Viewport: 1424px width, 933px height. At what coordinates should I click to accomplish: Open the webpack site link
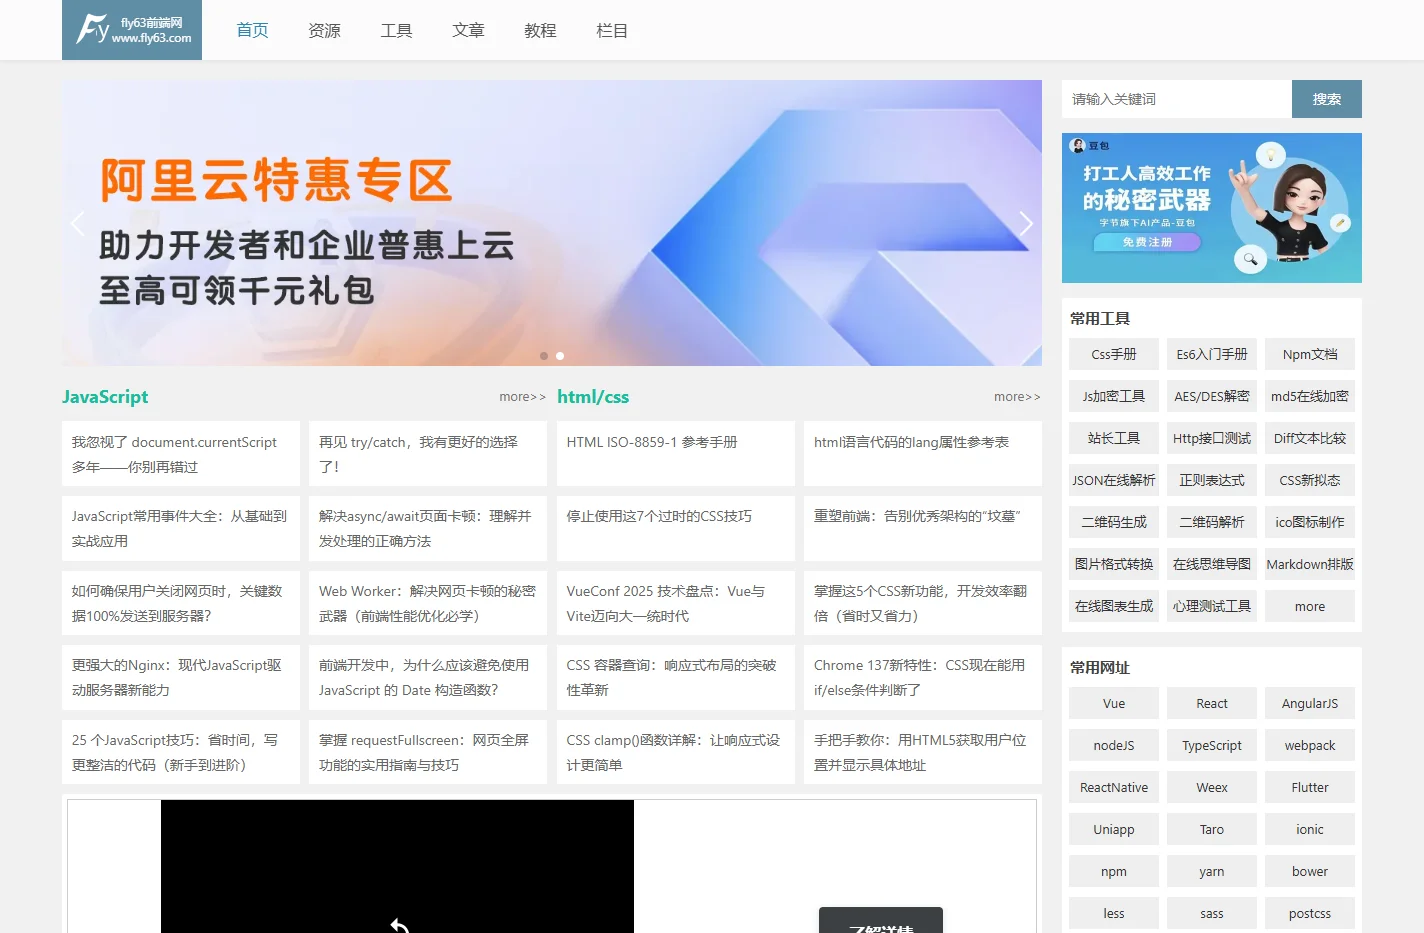coord(1310,745)
